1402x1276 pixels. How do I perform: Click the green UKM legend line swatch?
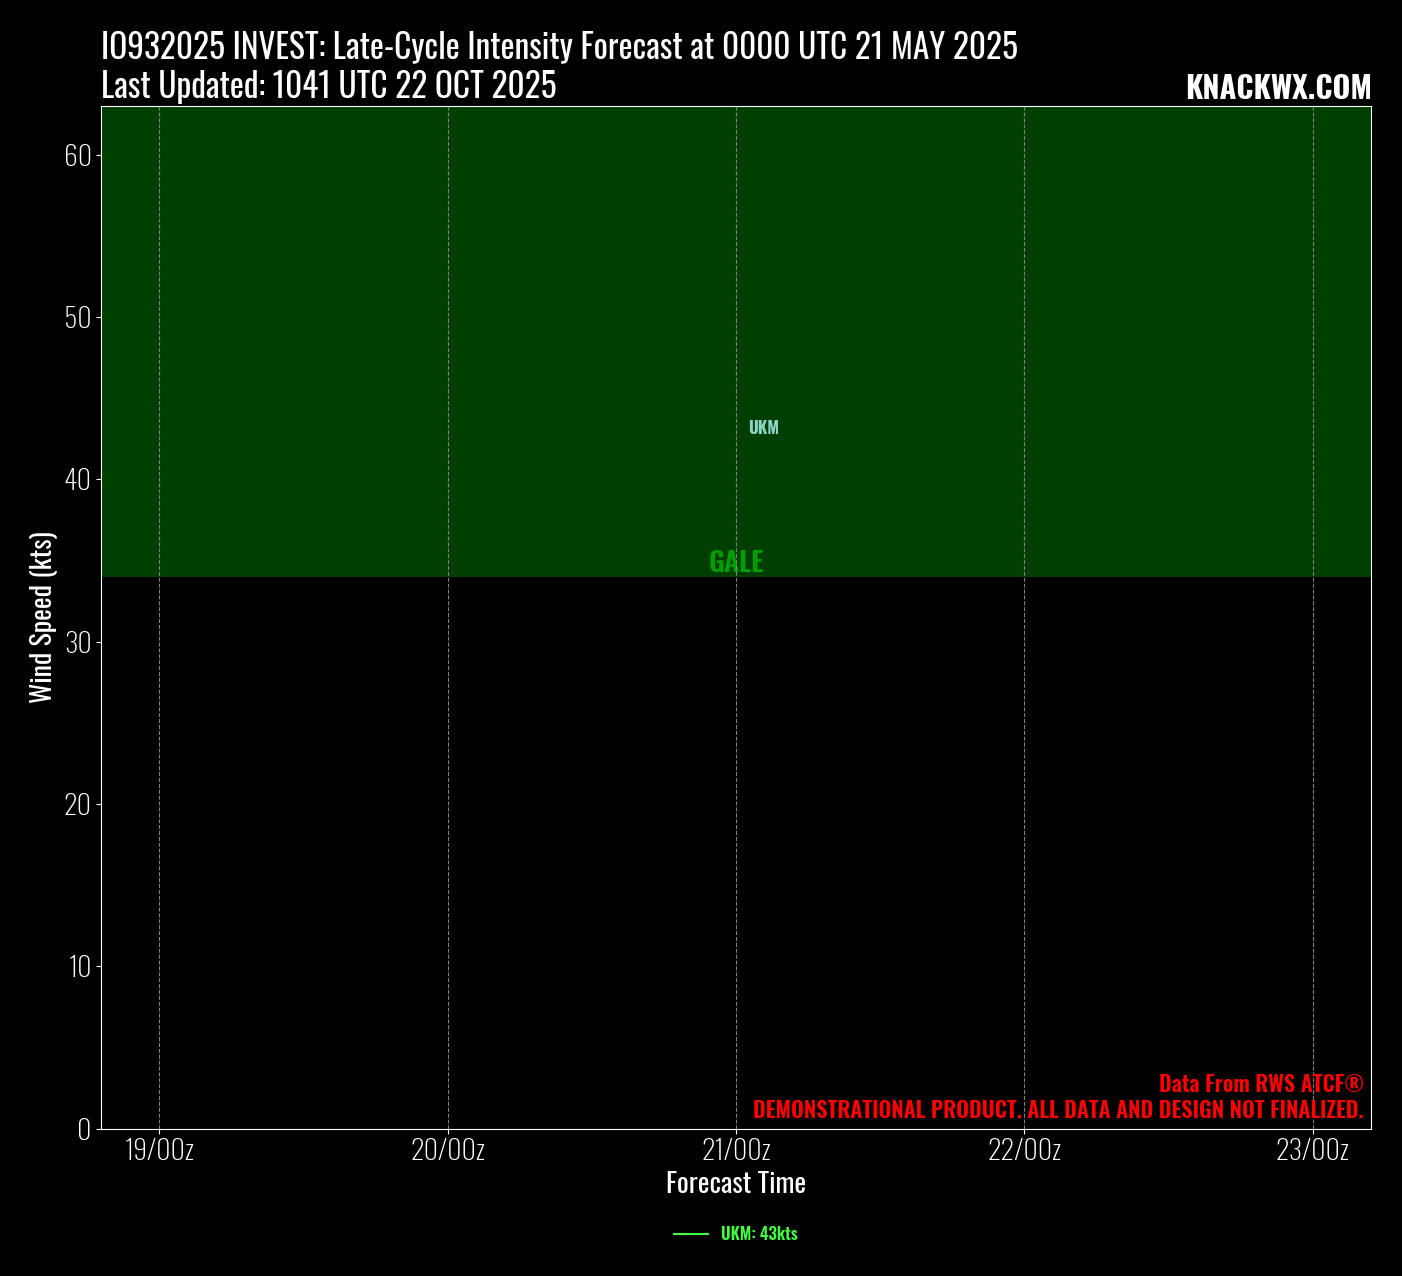point(690,1234)
